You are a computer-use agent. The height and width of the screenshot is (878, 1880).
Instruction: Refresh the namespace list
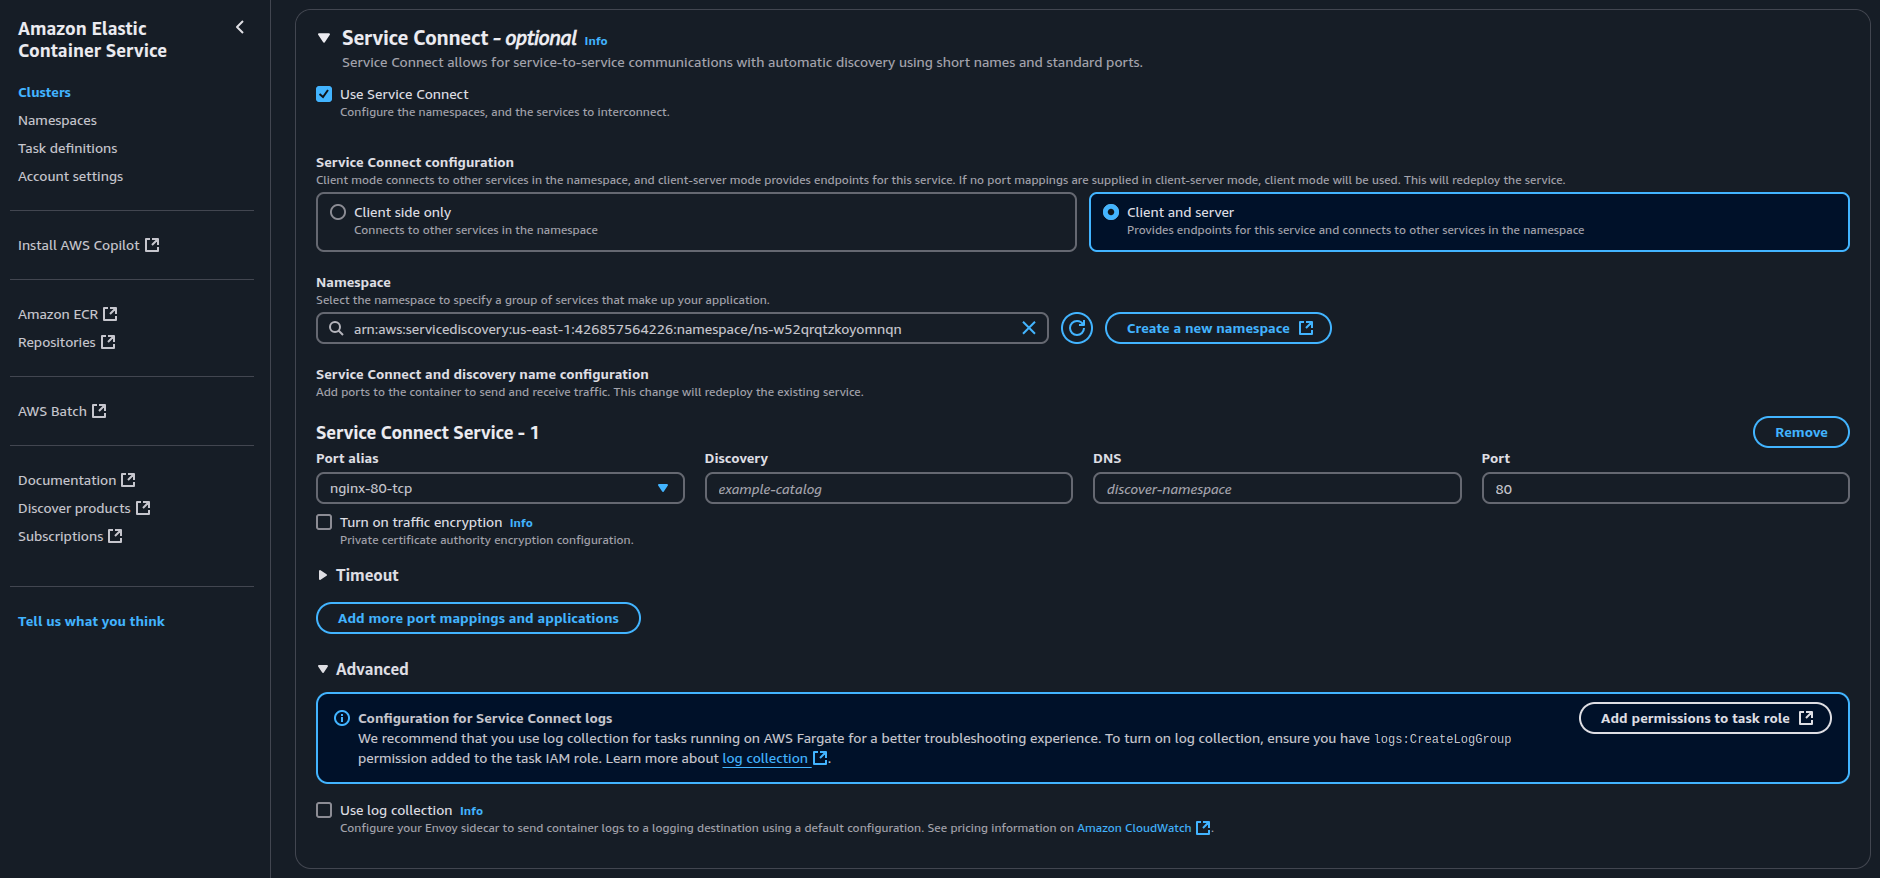(1076, 328)
